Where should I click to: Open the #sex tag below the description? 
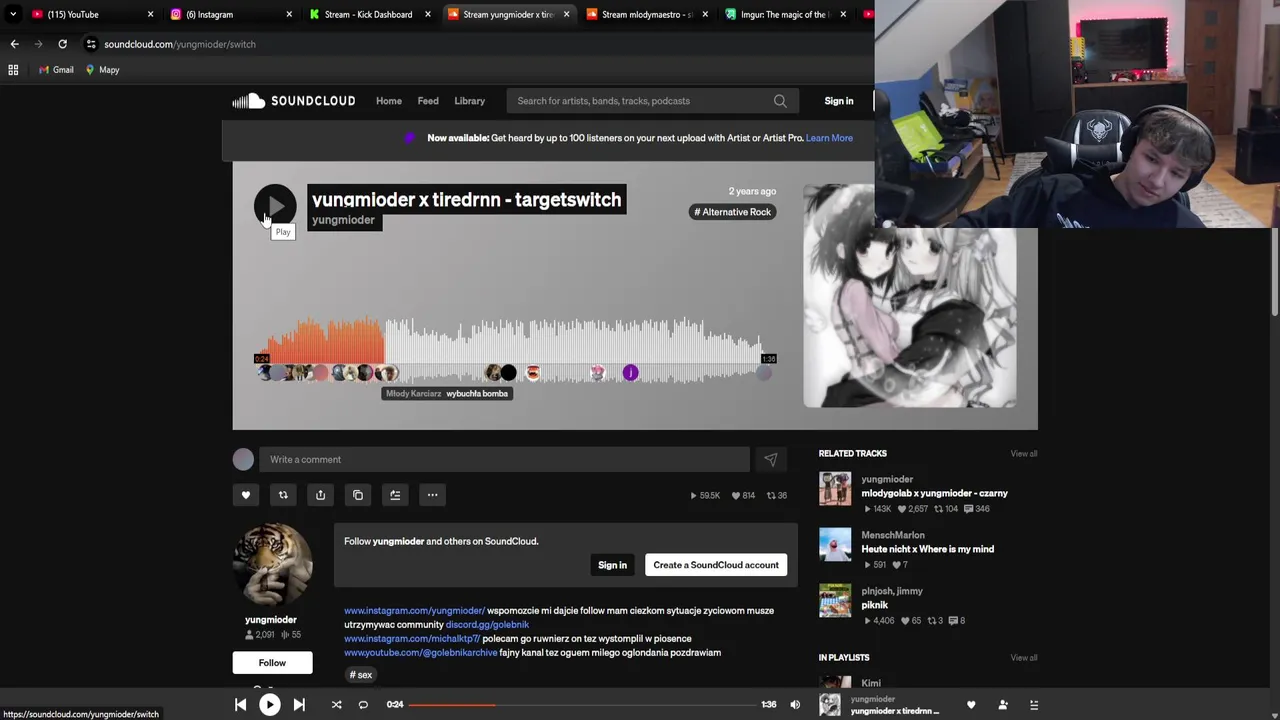point(361,675)
